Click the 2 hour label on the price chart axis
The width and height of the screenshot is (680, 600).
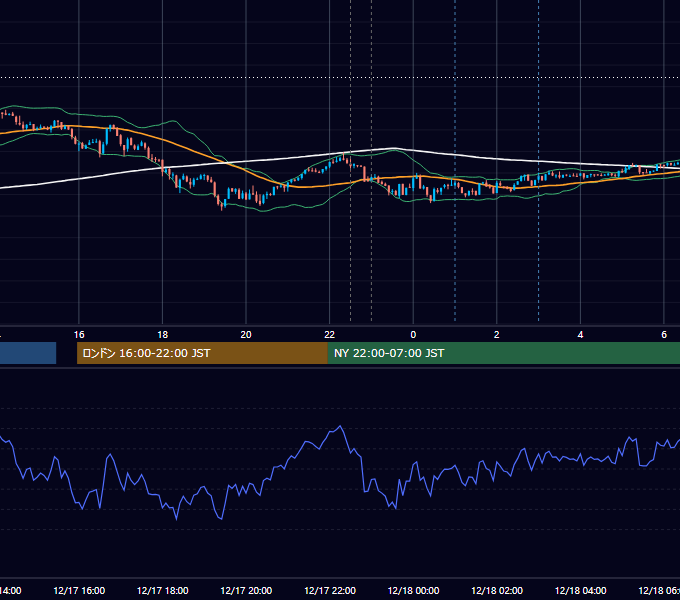point(497,335)
